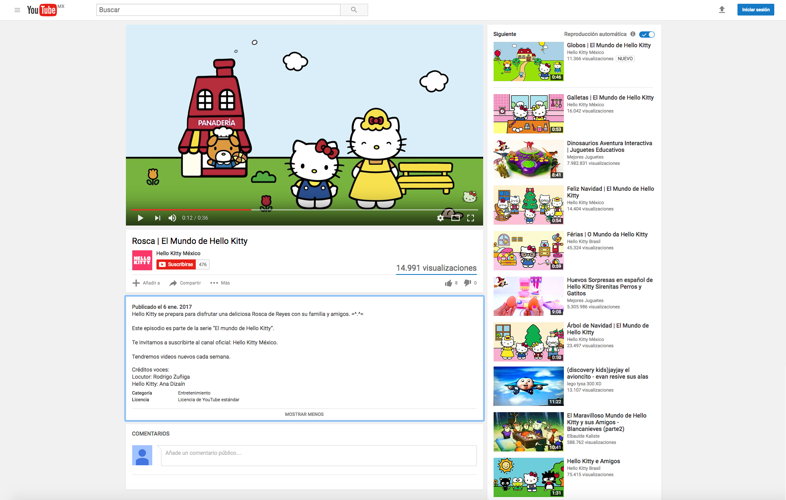Click the public comment input box
This screenshot has width=786, height=500.
318,455
